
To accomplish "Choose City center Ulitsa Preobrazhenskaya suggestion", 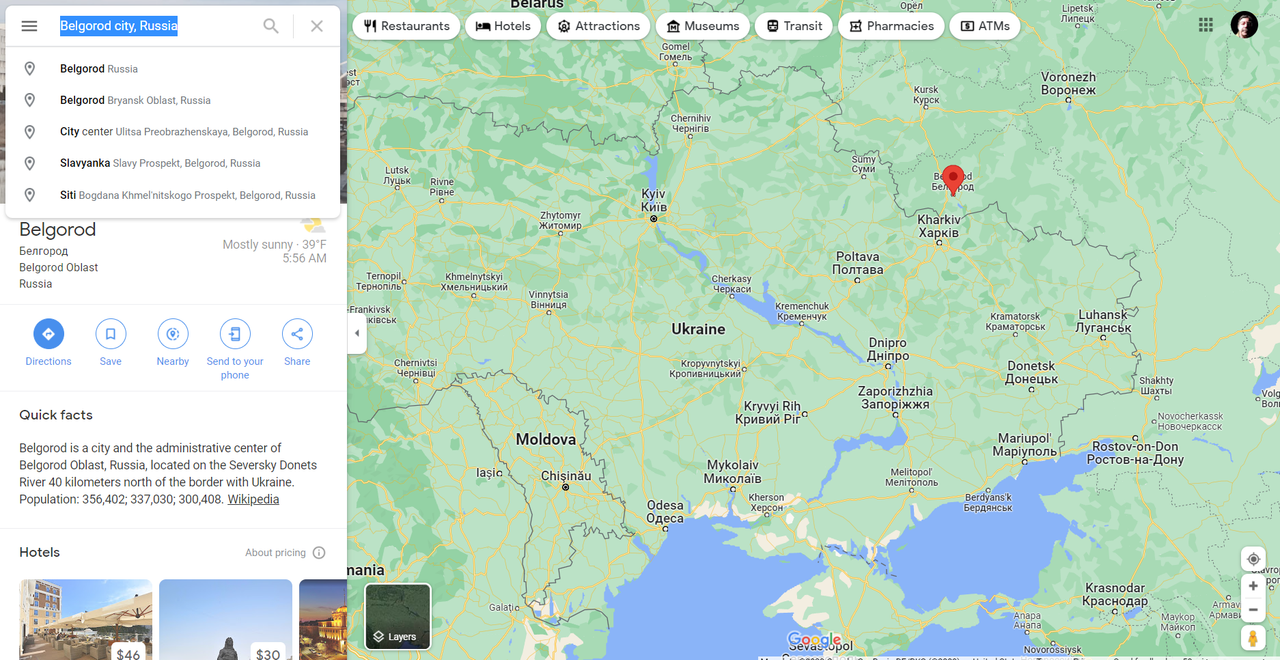I will point(173,132).
